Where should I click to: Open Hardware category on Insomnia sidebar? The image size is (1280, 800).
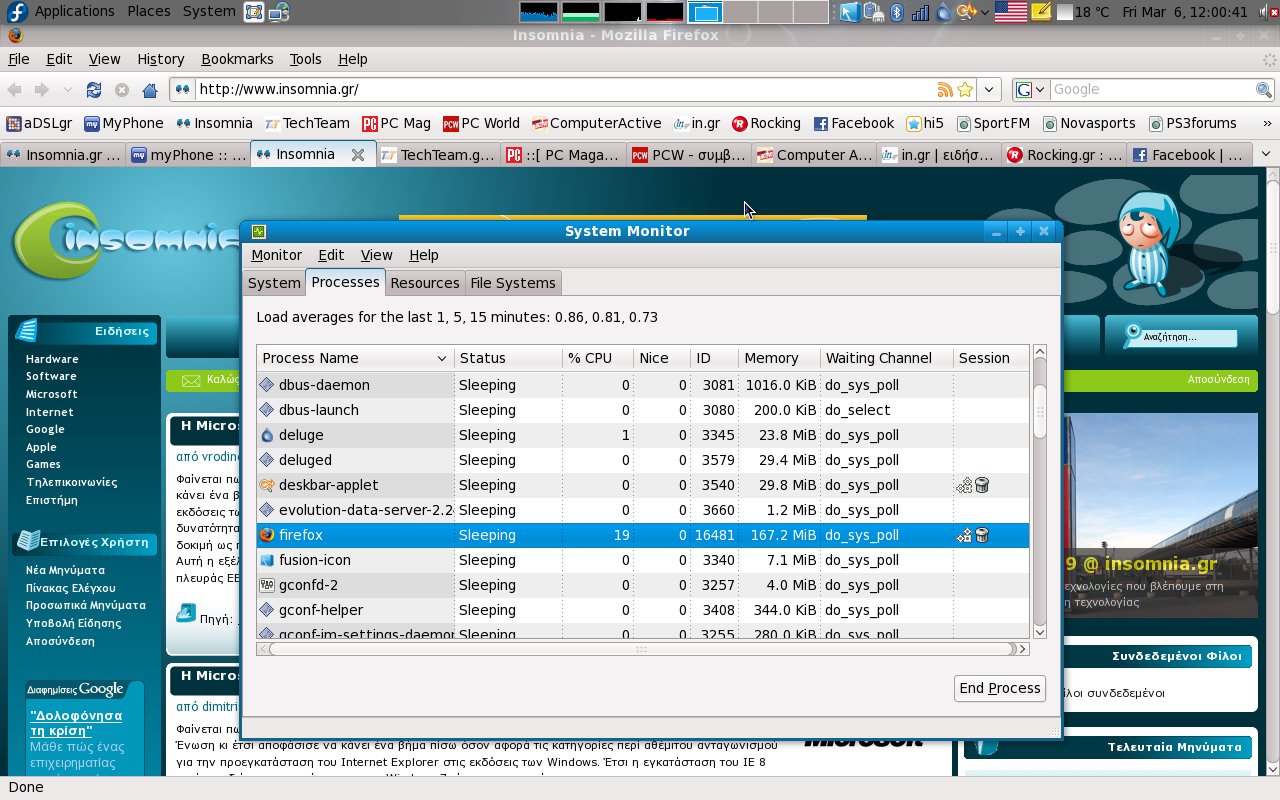[52, 359]
